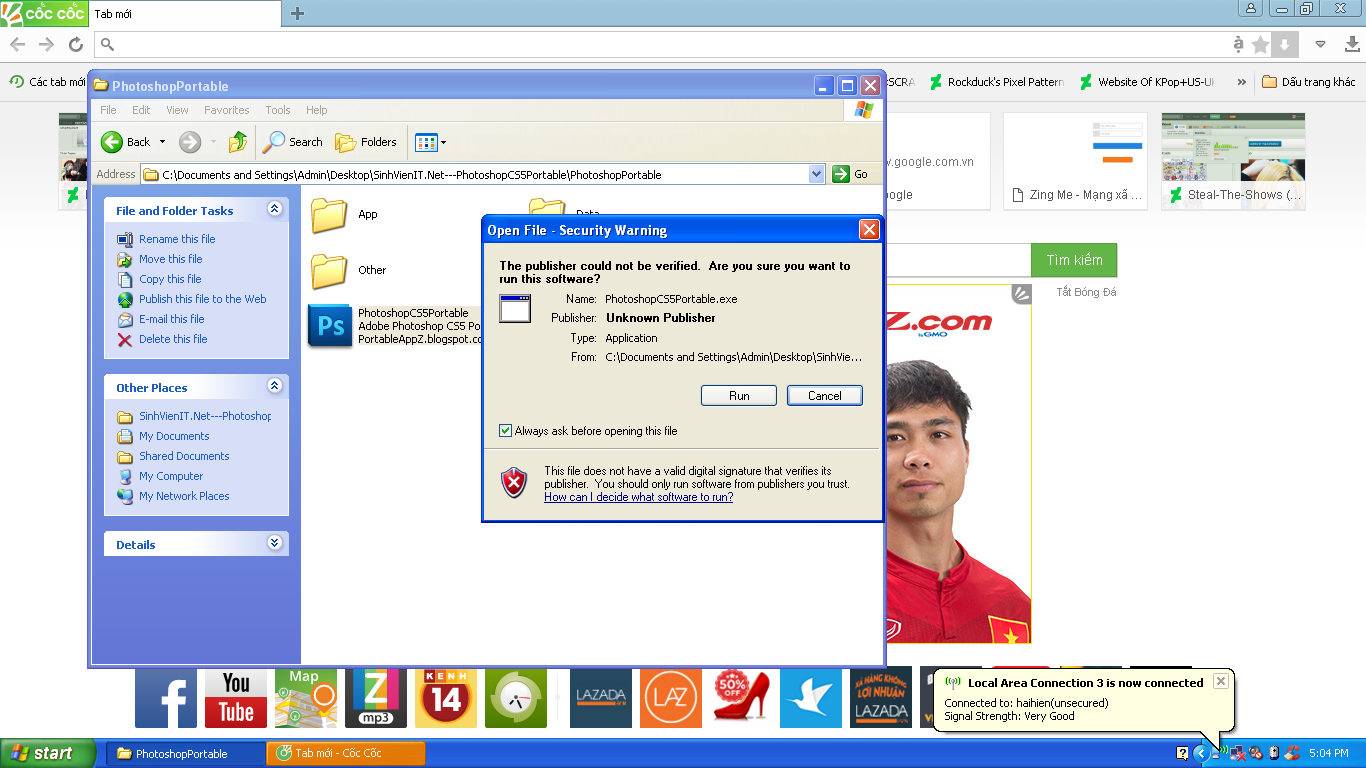Click the Search toolbar button
Viewport: 1366px width, 768px height.
click(293, 142)
